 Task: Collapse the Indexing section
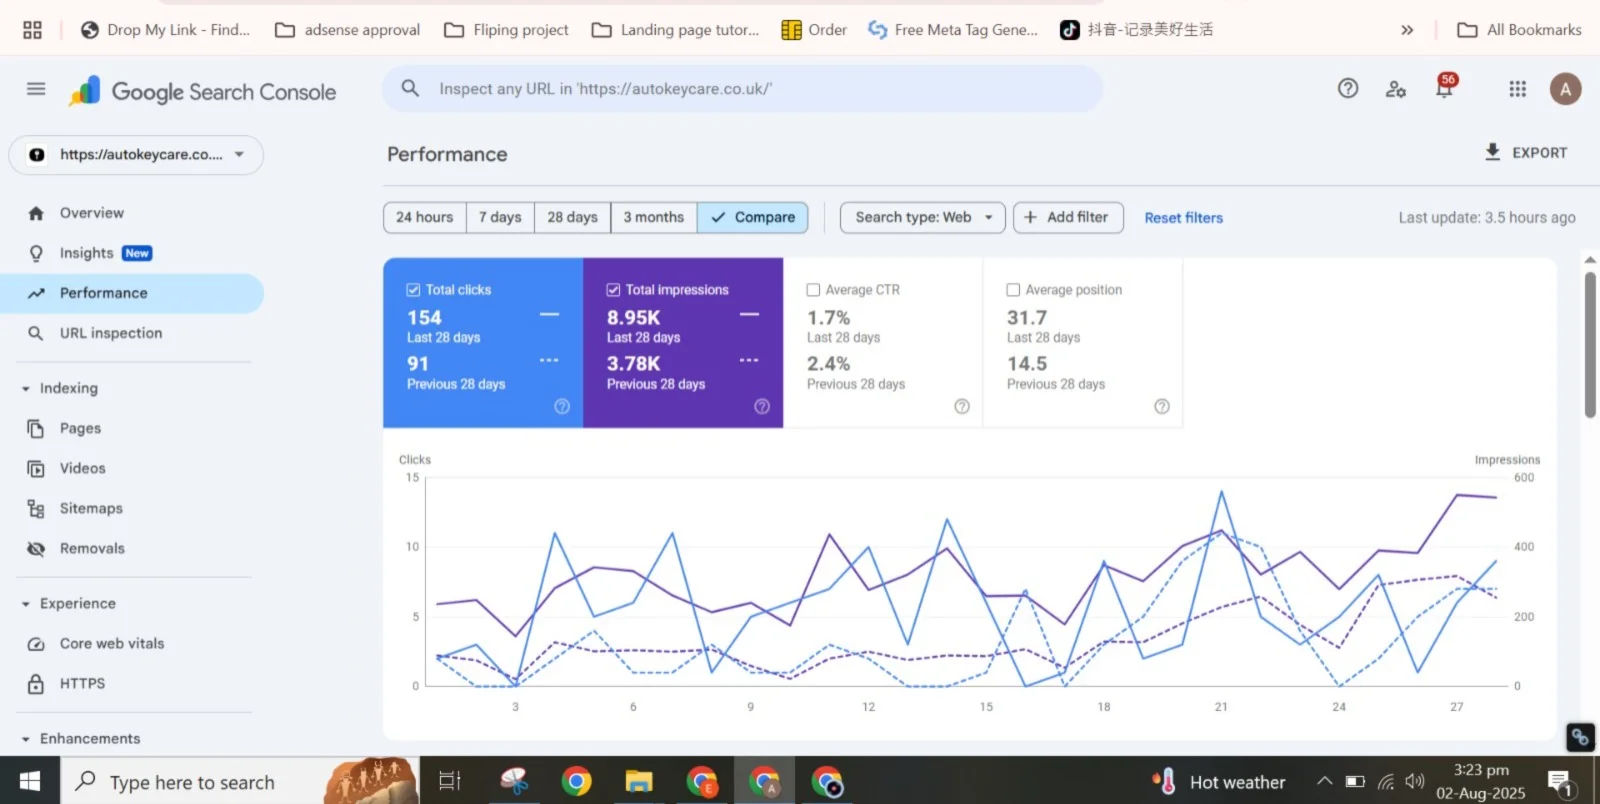(x=26, y=389)
